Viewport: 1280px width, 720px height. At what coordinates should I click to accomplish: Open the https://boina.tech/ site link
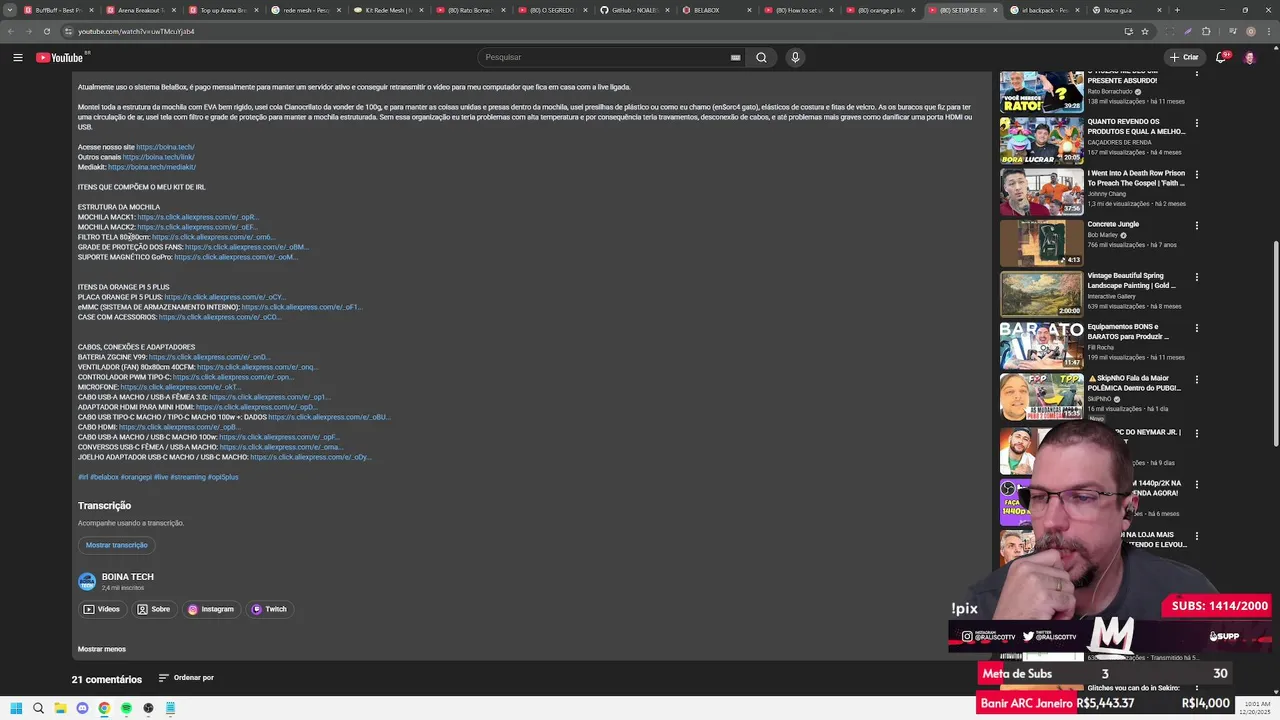(165, 147)
